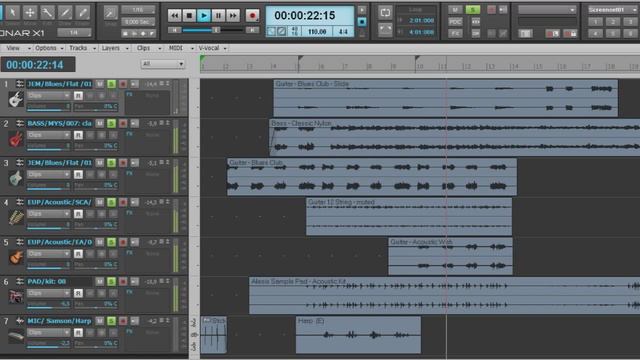The width and height of the screenshot is (640, 360).
Task: Rewind the transport to start
Action: click(174, 16)
